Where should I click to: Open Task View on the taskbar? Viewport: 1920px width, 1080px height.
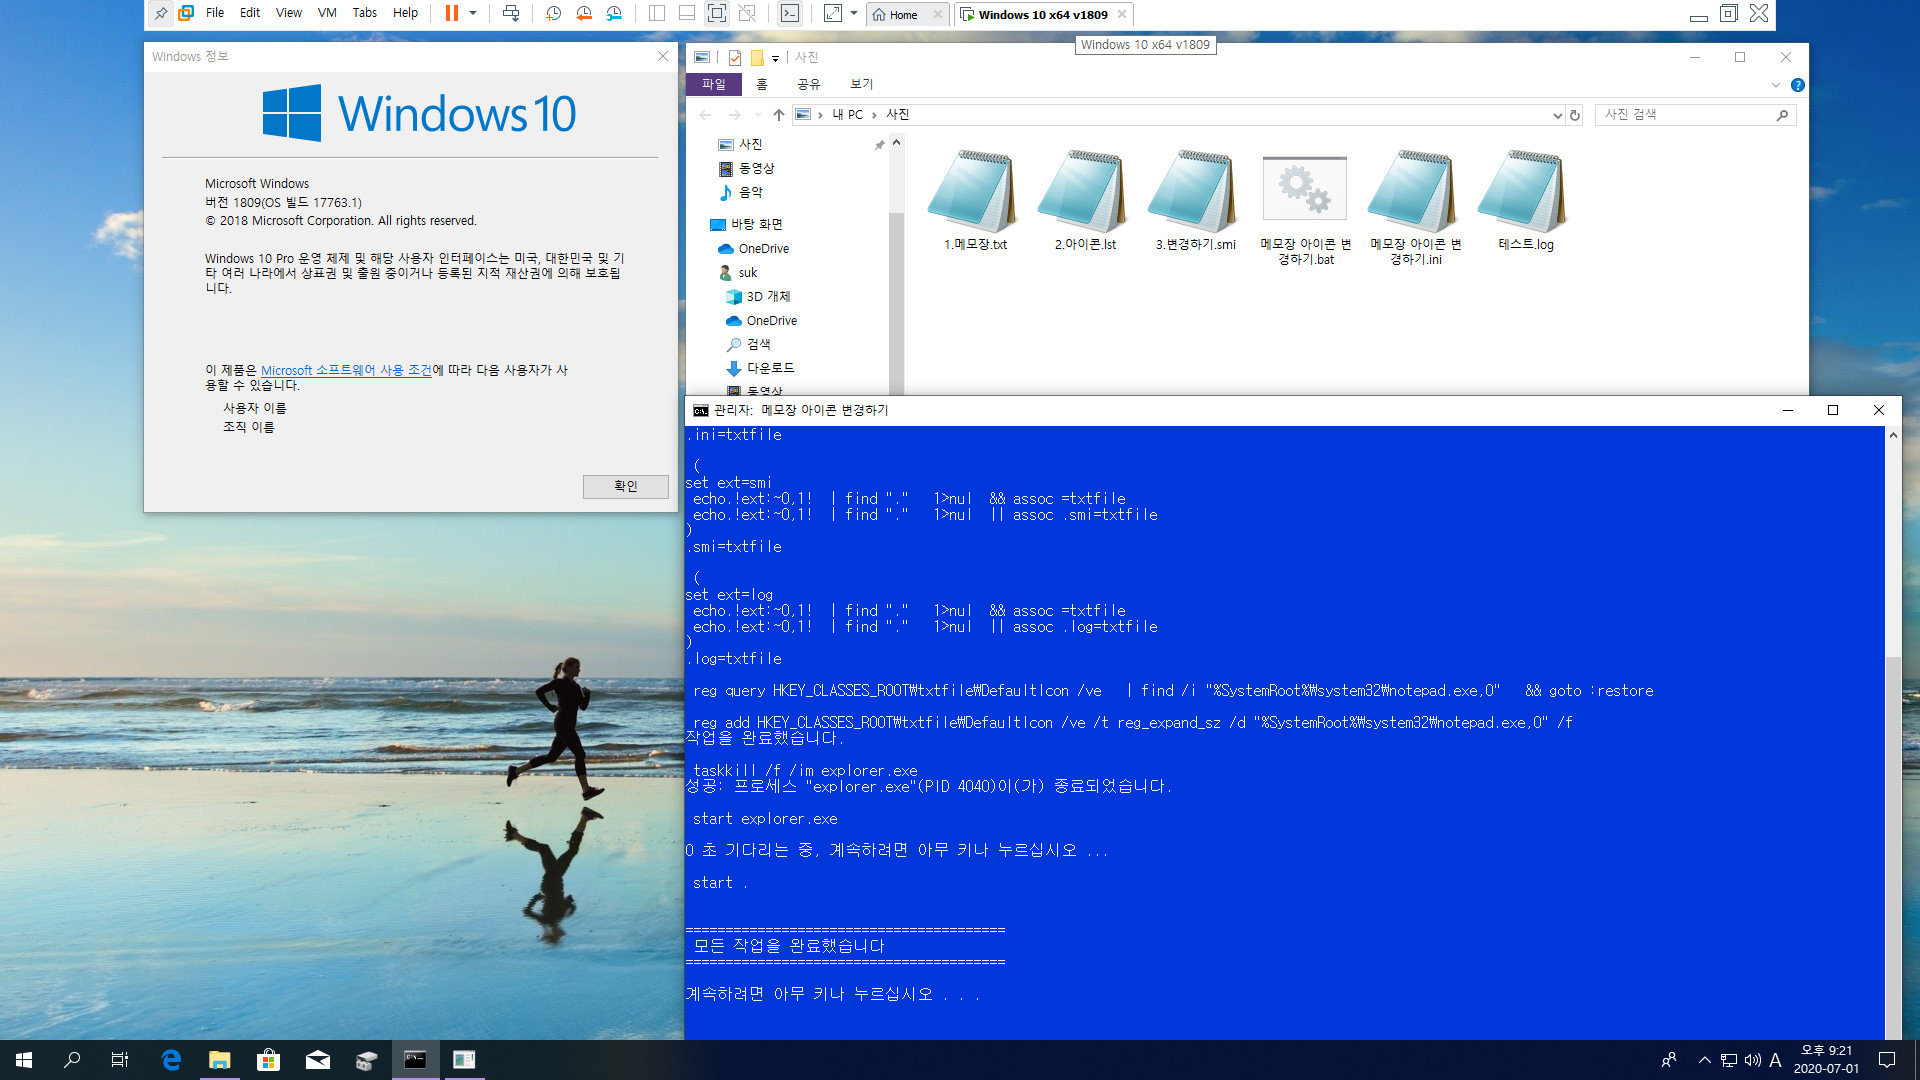tap(120, 1060)
